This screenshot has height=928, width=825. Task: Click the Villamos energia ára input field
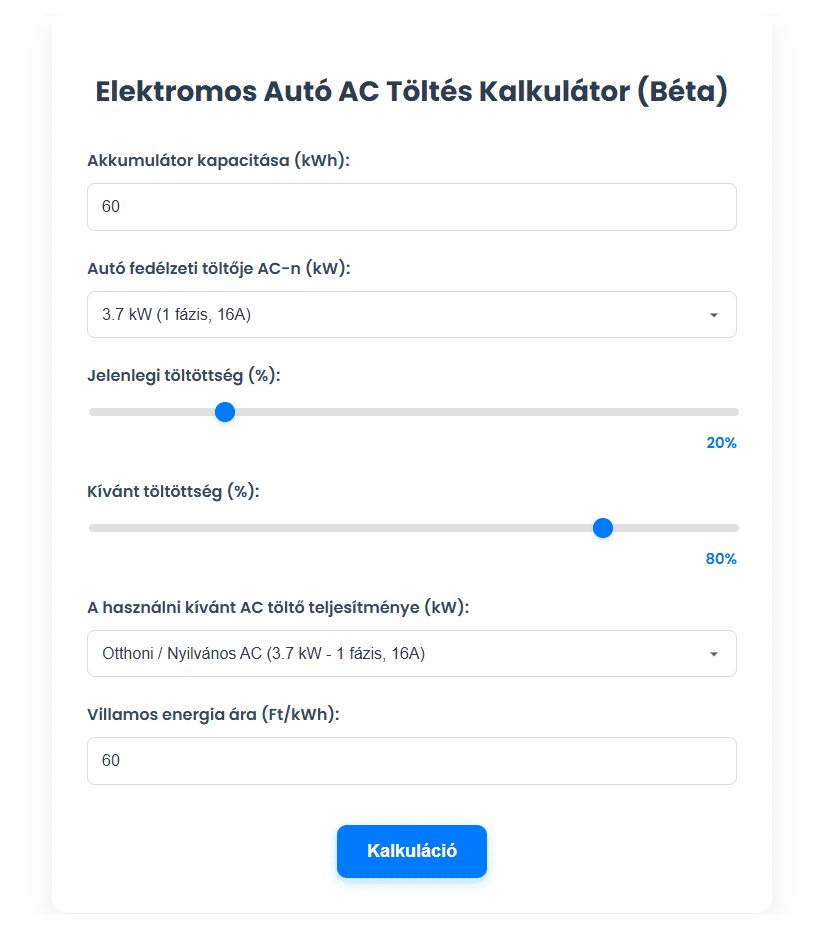(412, 760)
